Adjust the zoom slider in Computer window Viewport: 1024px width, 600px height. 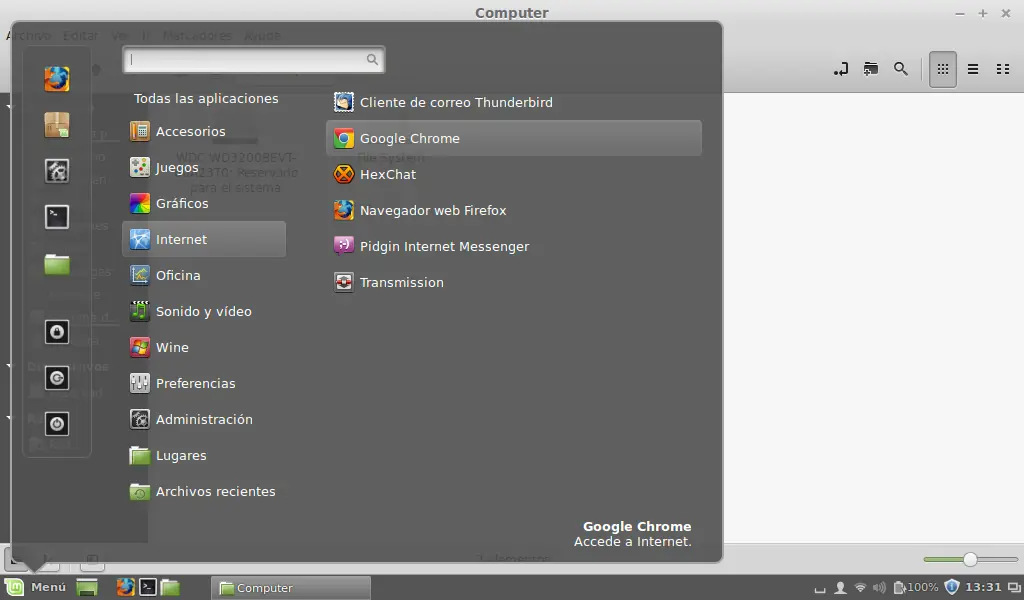[970, 559]
